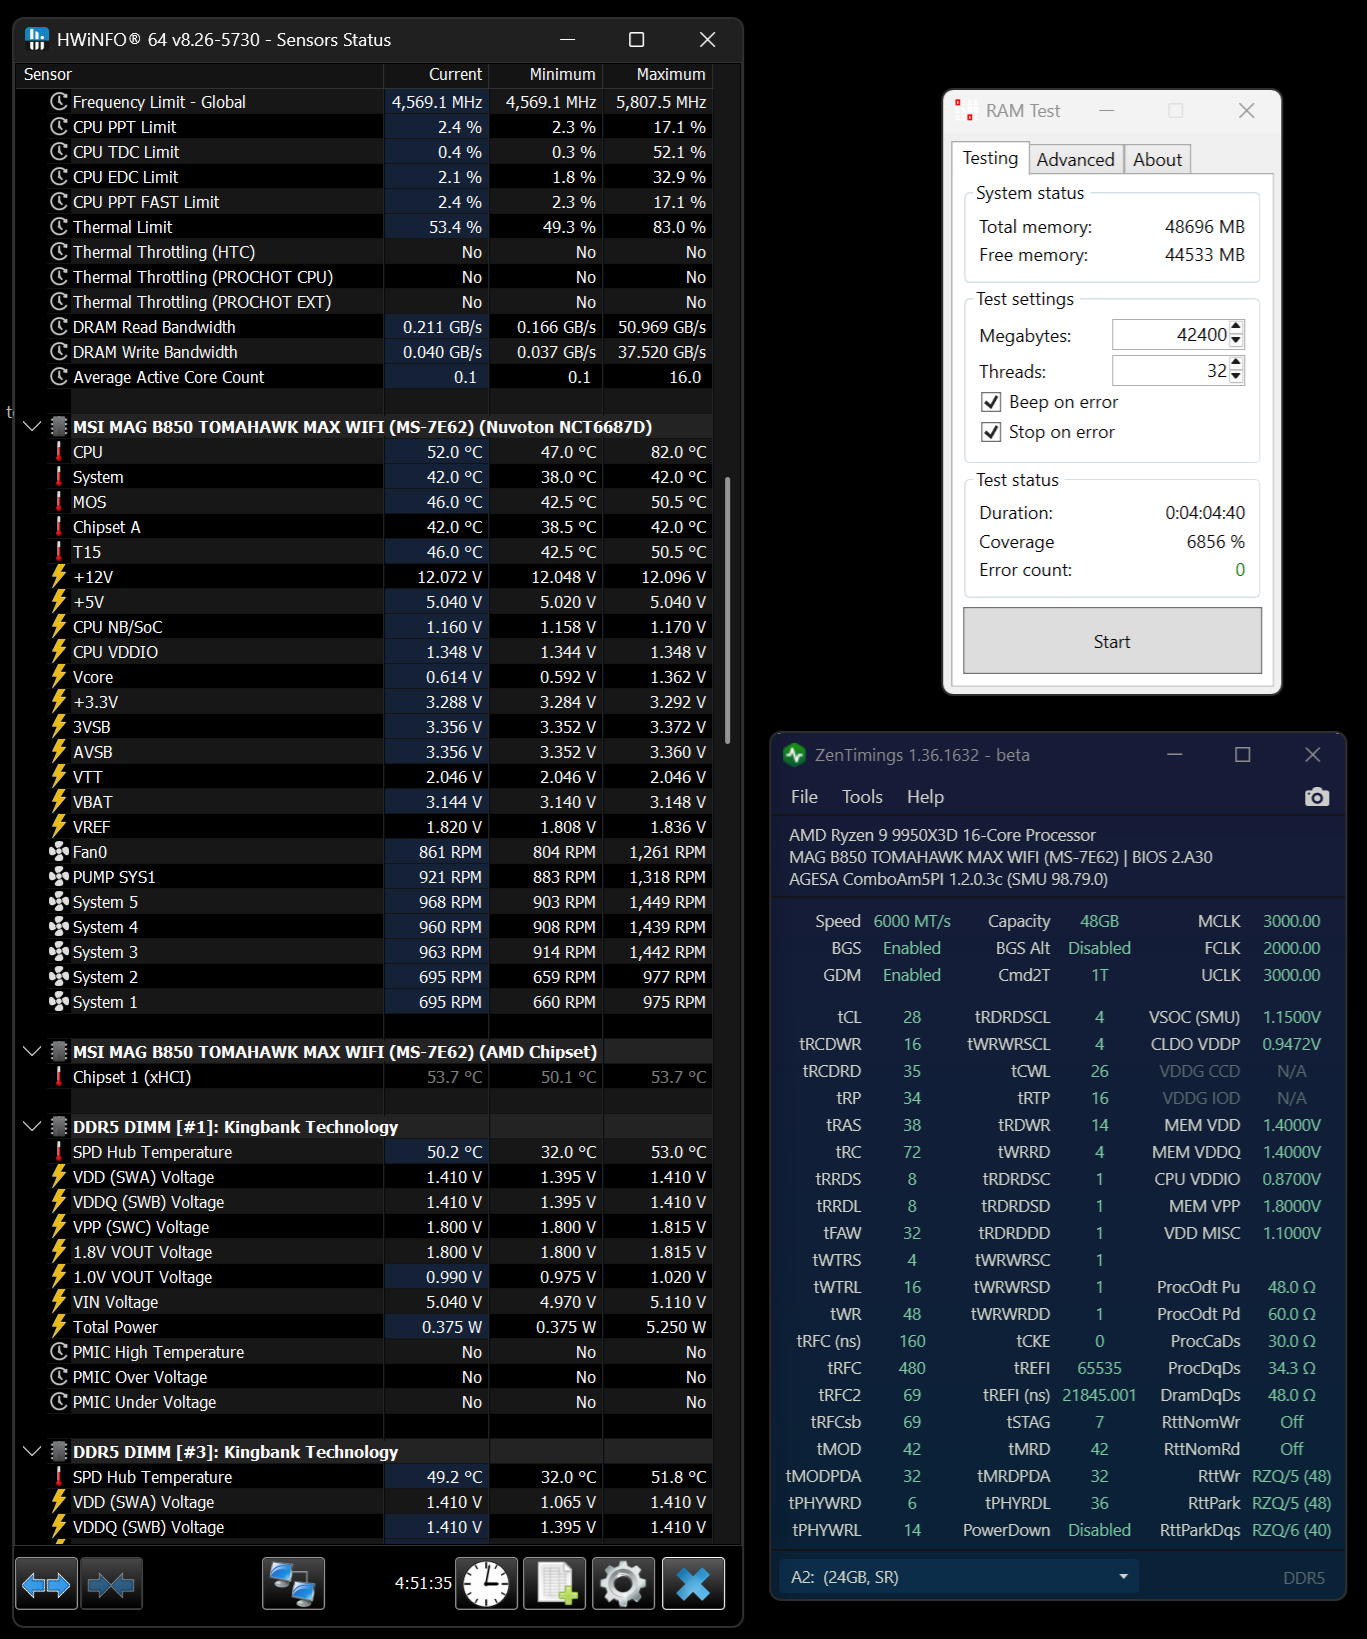The width and height of the screenshot is (1367, 1639).
Task: Click the blue X close sensors icon
Action: click(x=693, y=1584)
